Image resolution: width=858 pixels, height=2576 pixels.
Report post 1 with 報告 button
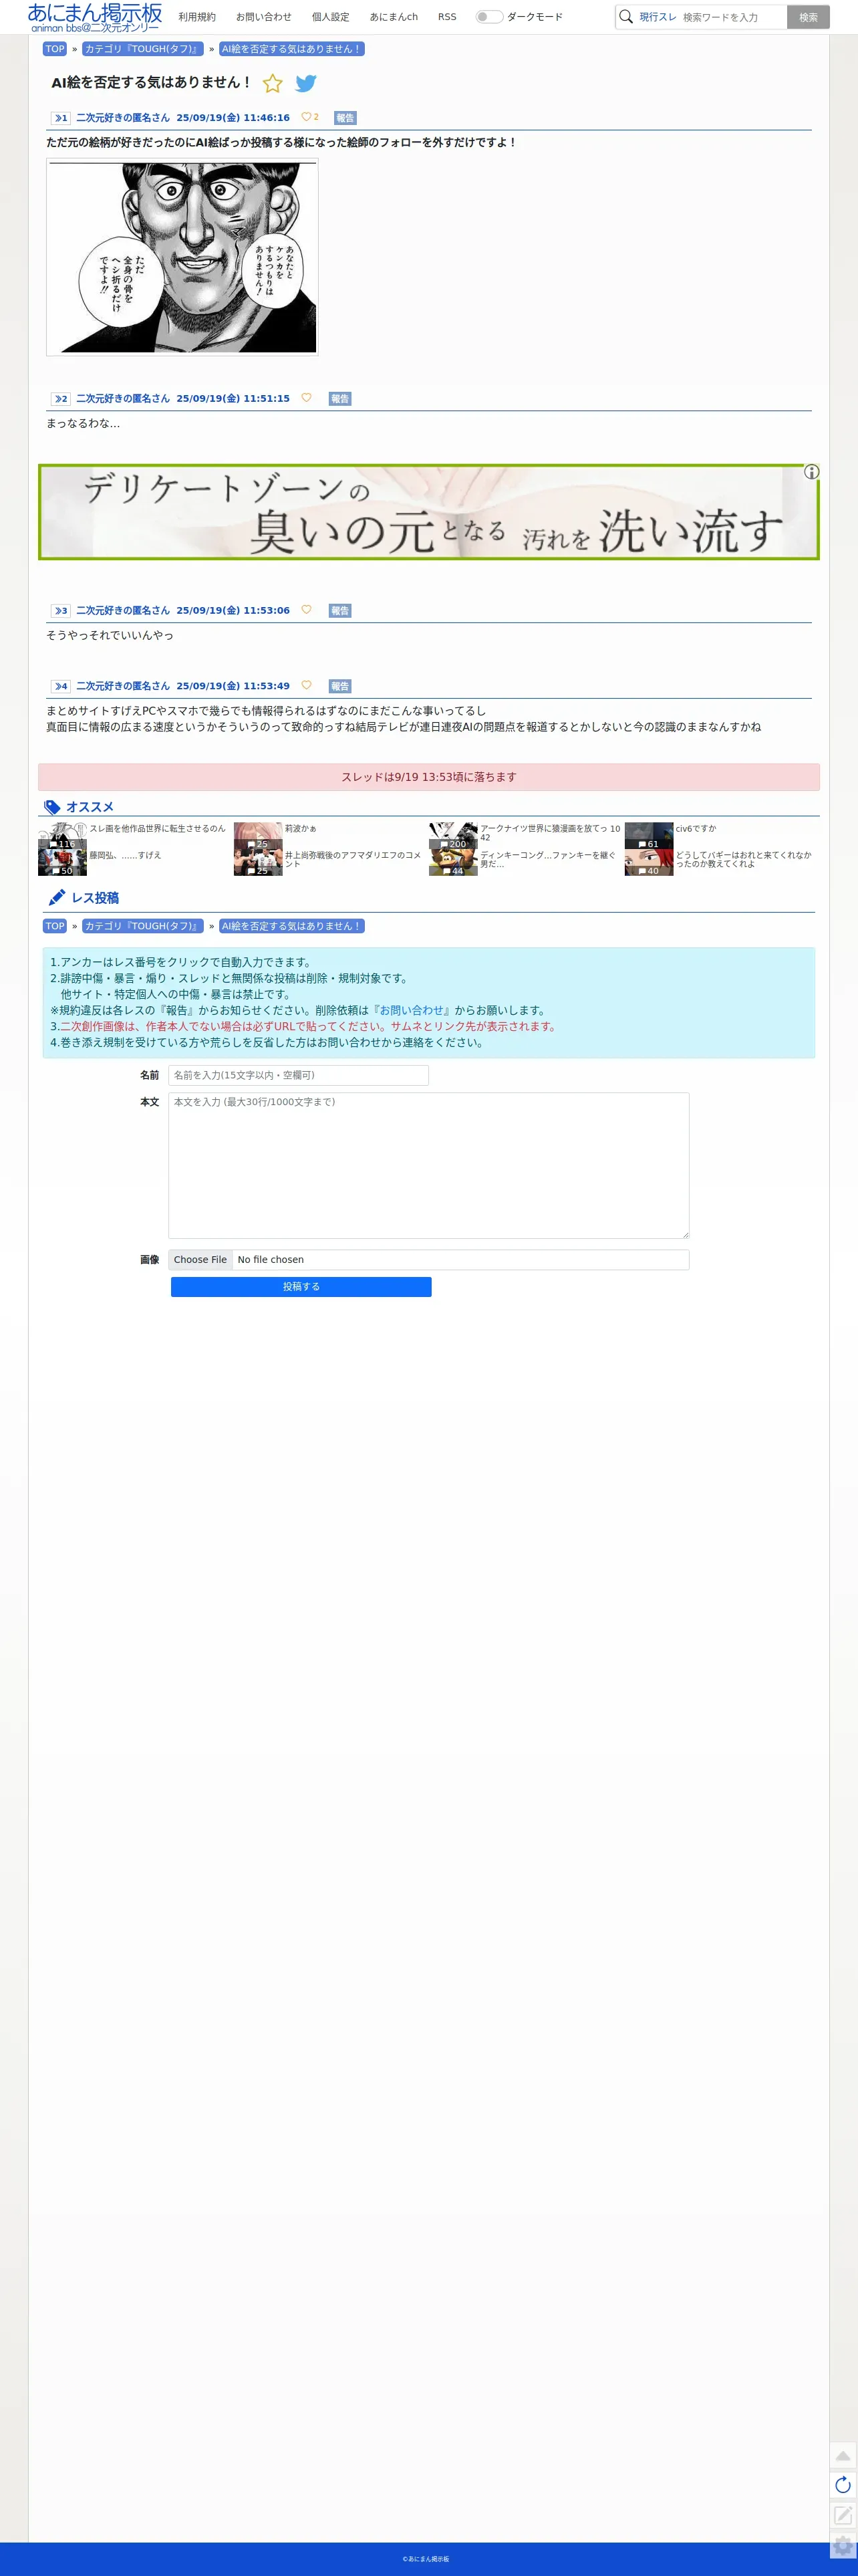(345, 118)
